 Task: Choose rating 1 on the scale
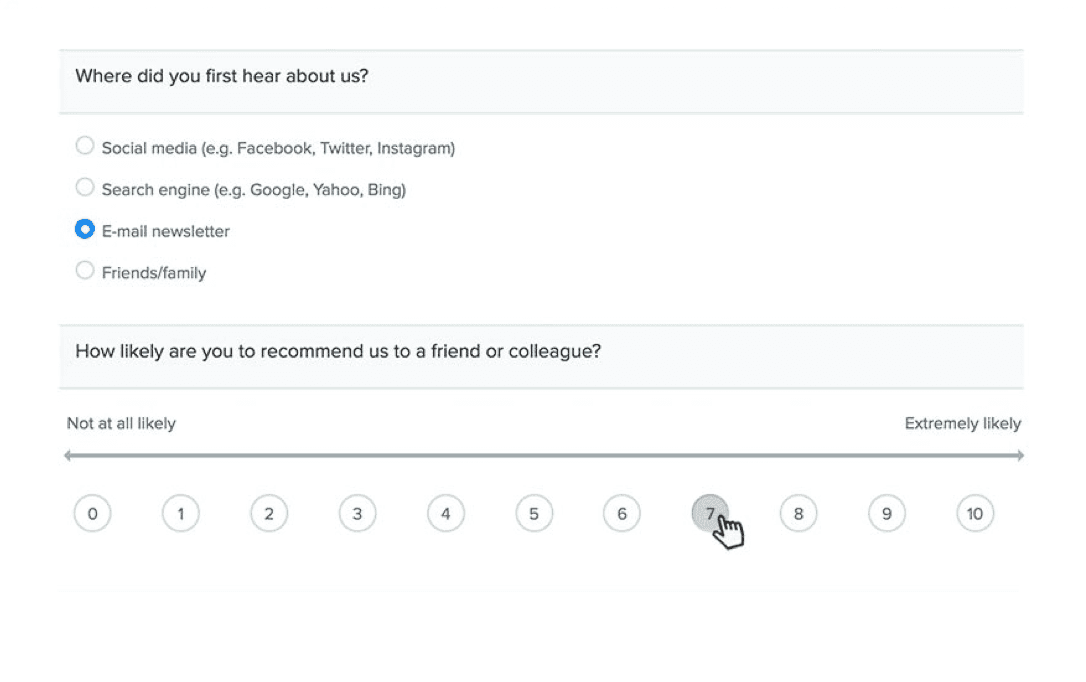181,514
